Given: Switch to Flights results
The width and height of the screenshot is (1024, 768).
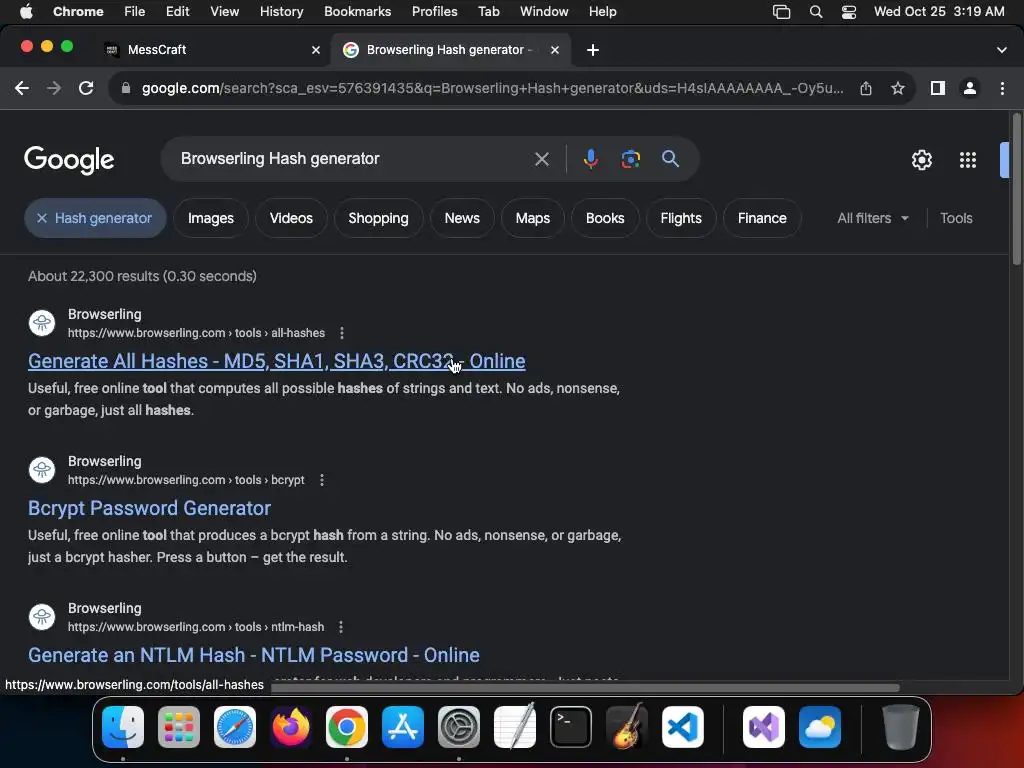Looking at the screenshot, I should [x=680, y=218].
